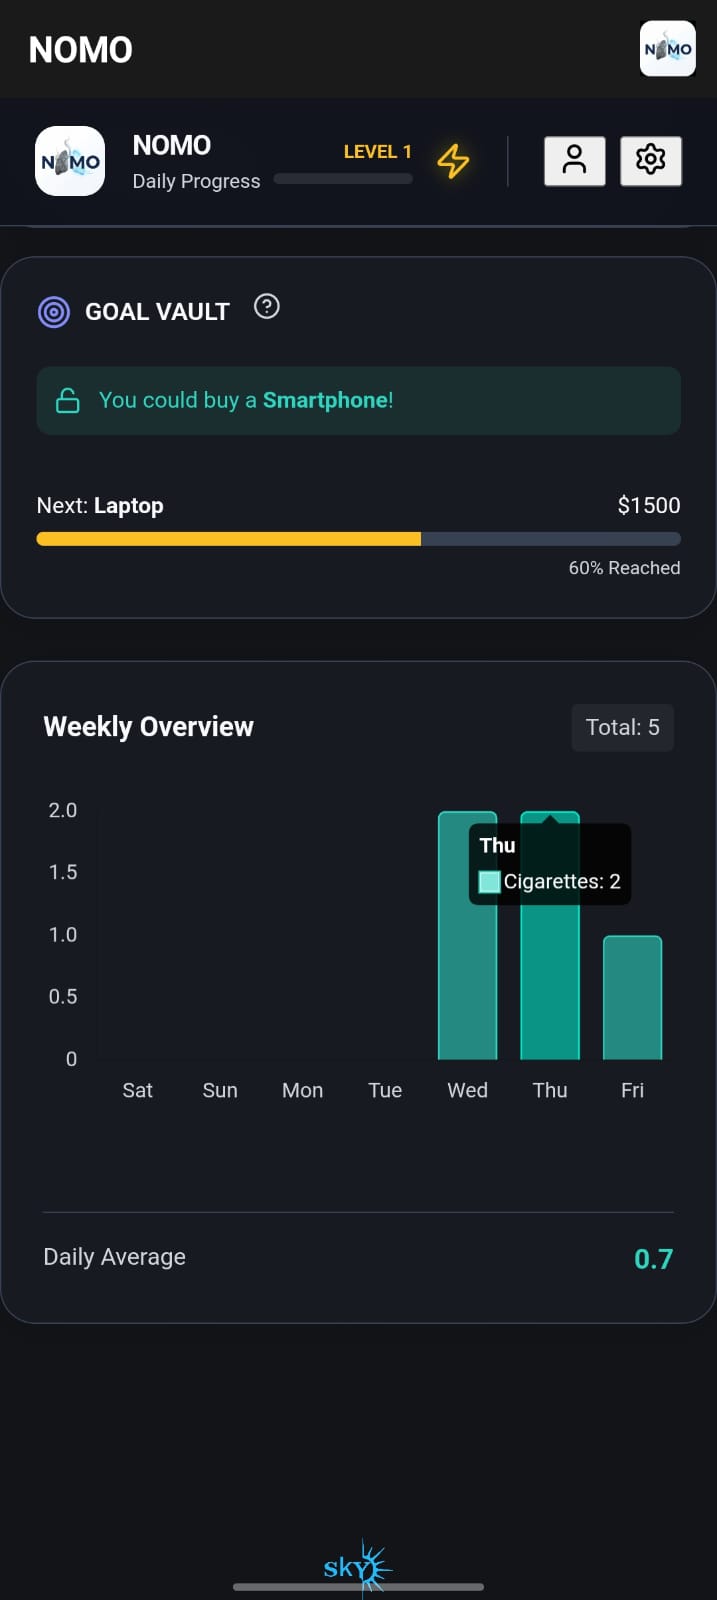
Task: Tap the LEVEL 1 label
Action: coord(377,152)
